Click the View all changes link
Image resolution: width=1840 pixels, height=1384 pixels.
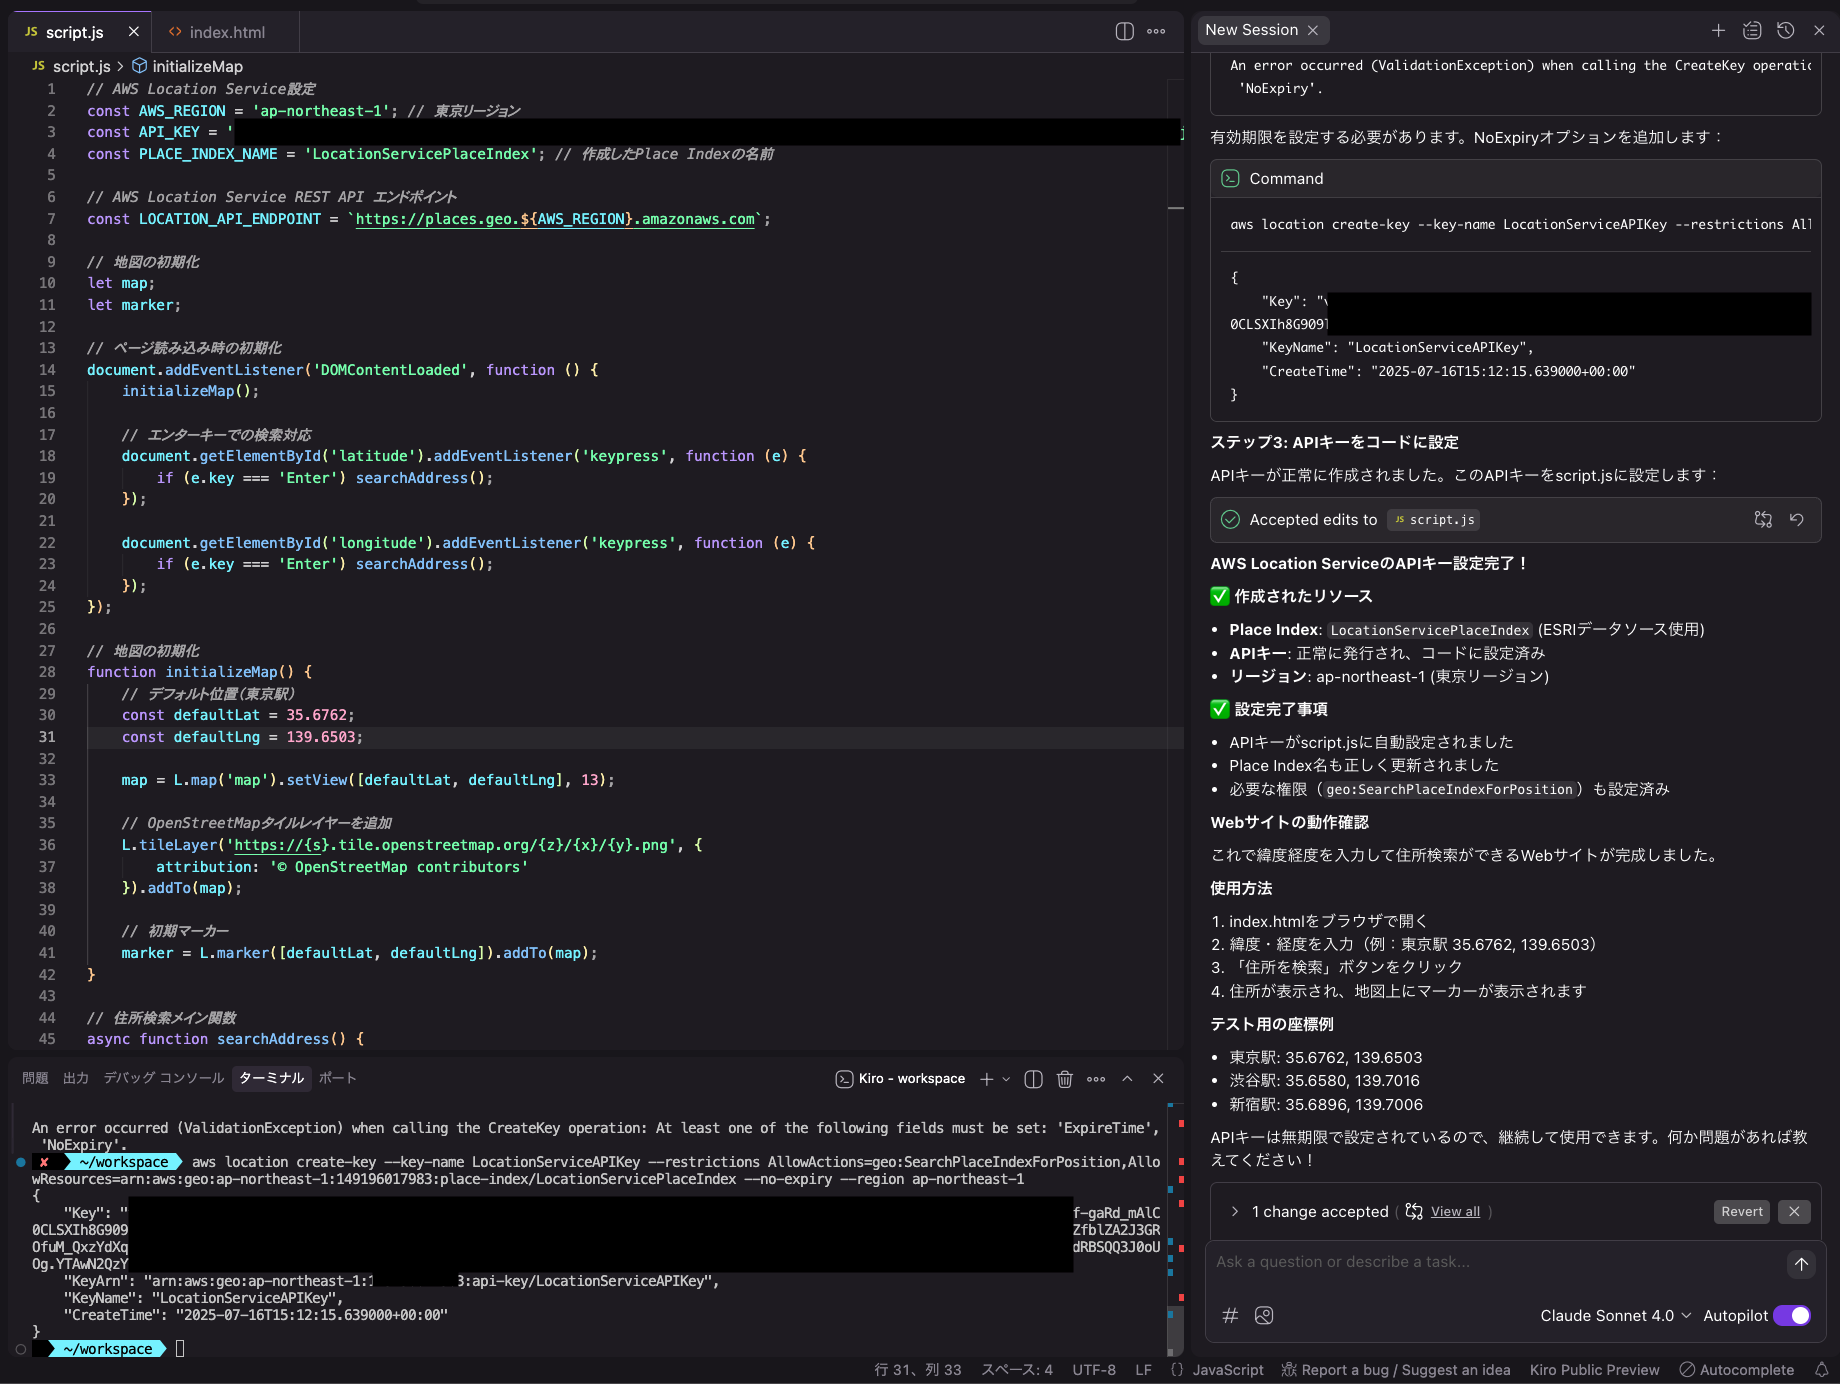tap(1455, 1212)
